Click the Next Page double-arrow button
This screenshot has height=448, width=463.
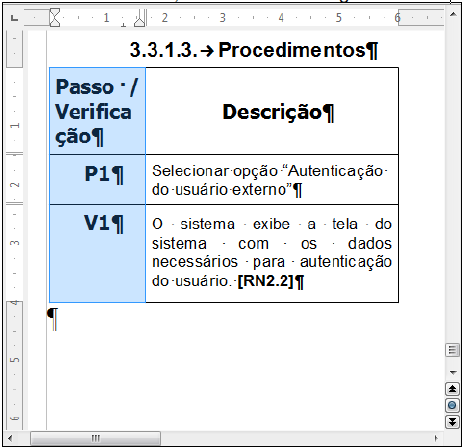452,422
